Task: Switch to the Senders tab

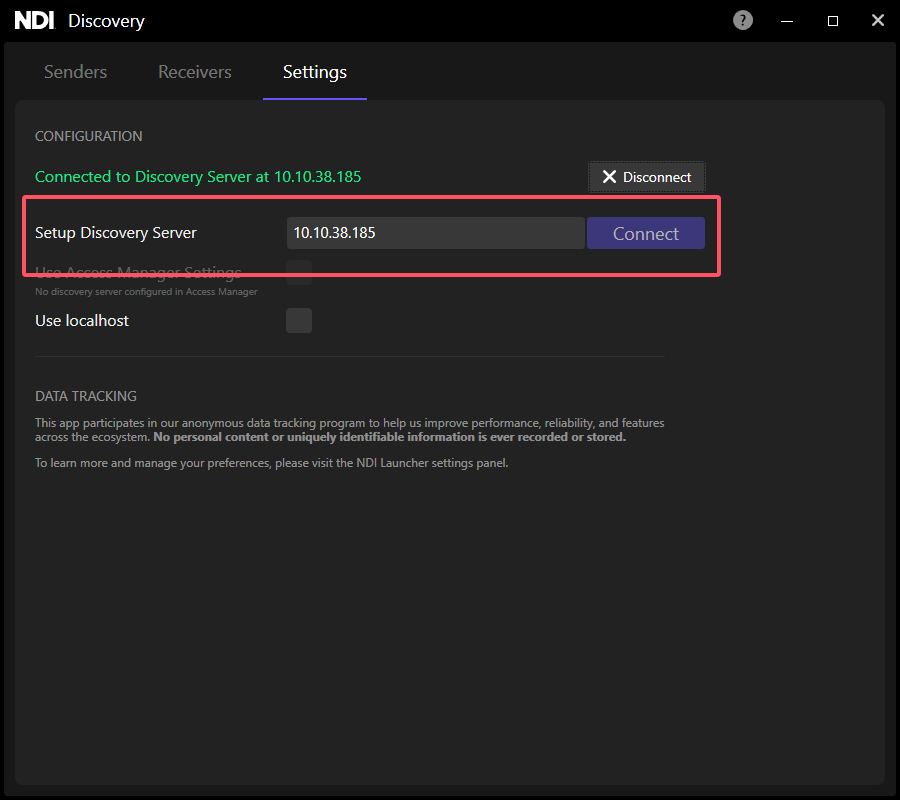Action: click(x=76, y=72)
